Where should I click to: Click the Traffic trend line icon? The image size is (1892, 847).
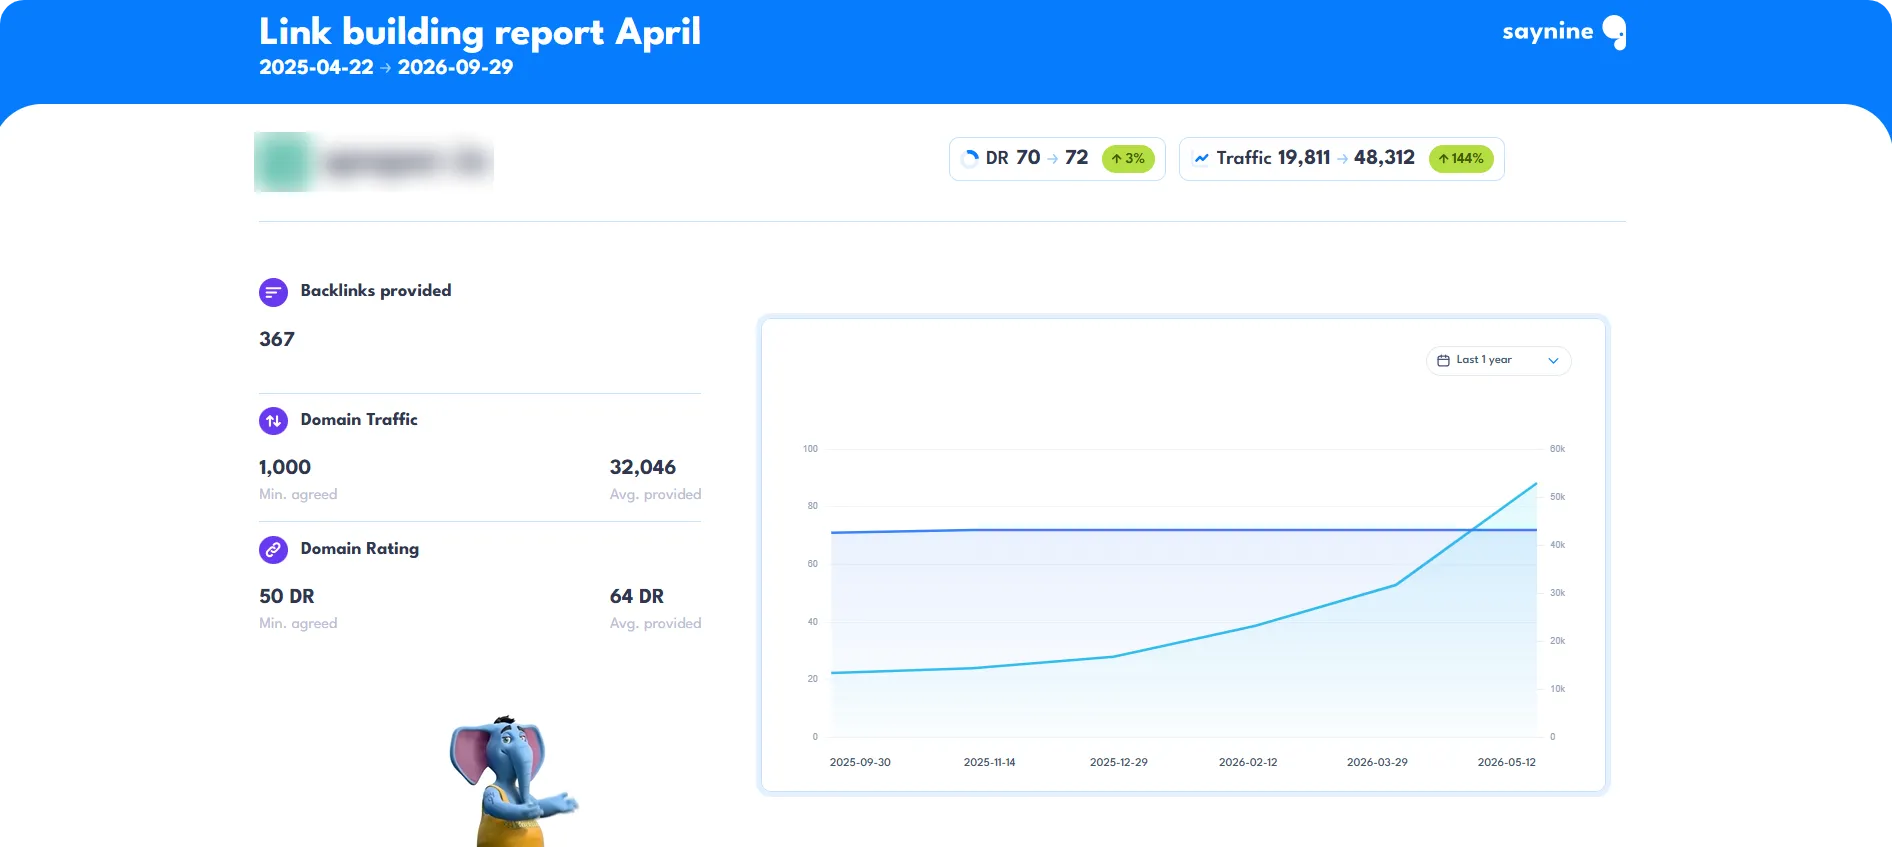(1201, 158)
